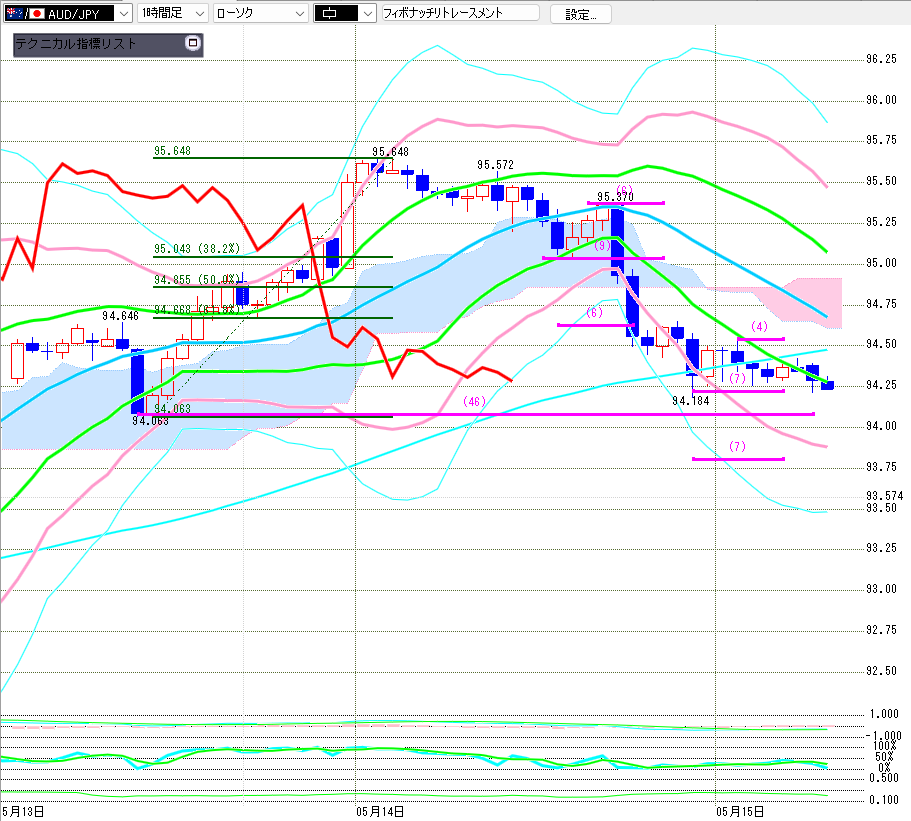
Task: Click the 94.646 price label
Action: [x=120, y=316]
